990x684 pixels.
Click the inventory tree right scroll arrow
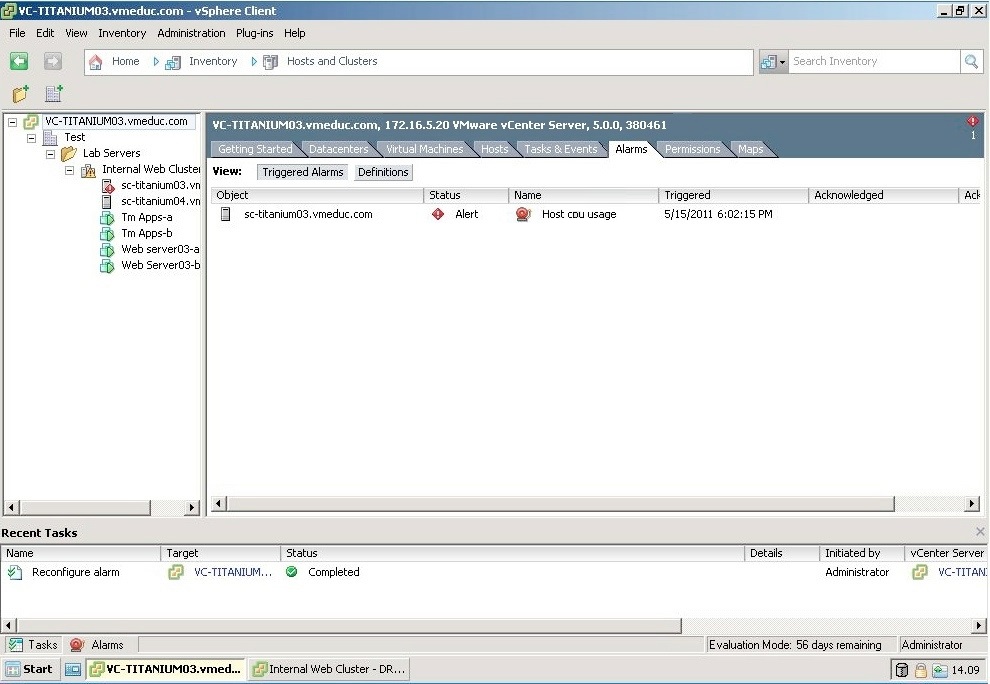(x=191, y=507)
